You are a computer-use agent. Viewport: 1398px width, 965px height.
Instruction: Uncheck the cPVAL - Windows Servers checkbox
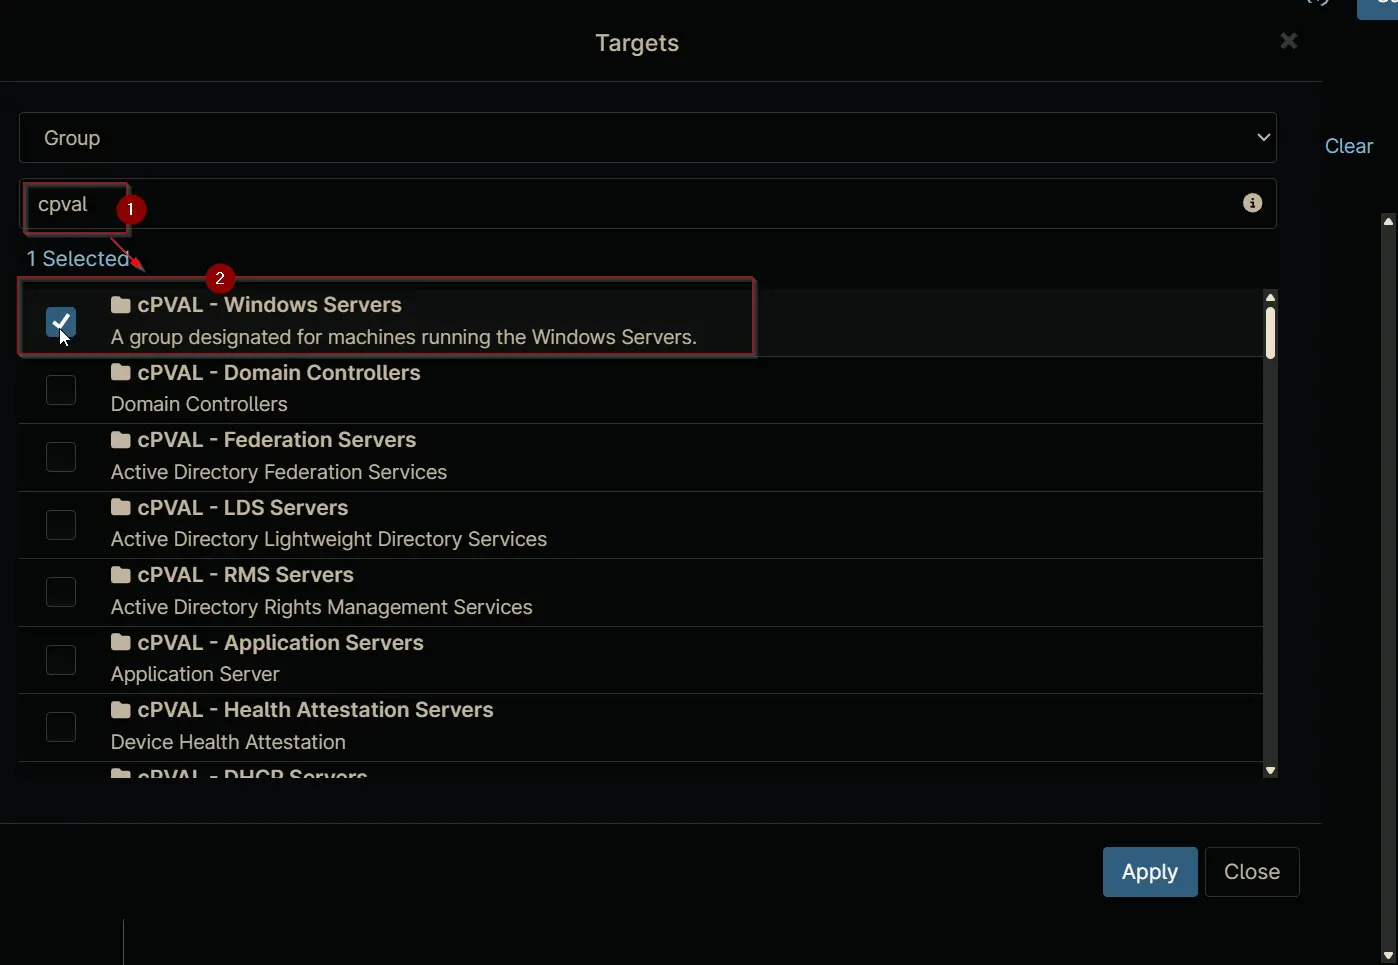tap(61, 322)
